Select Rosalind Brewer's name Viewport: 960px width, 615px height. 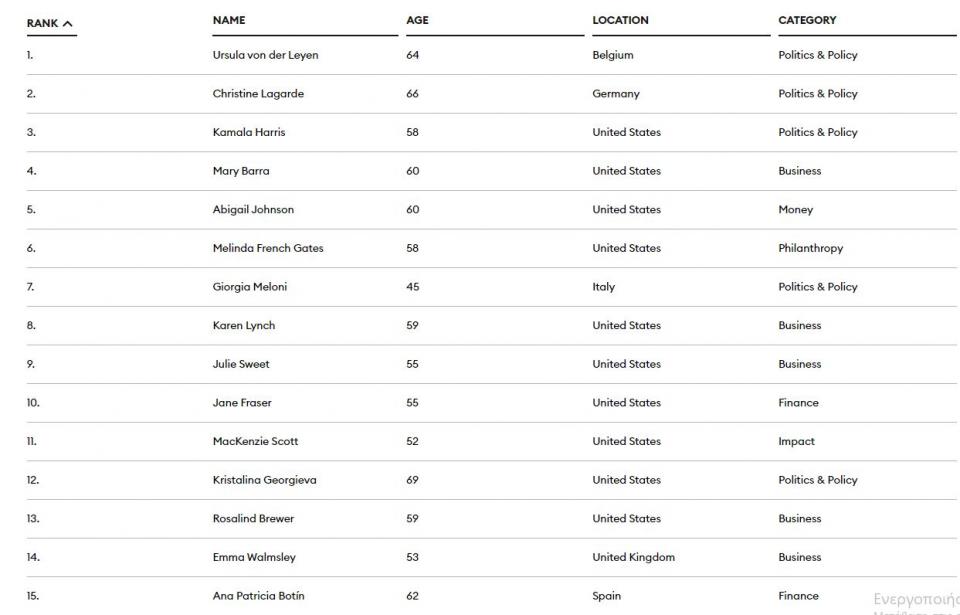click(x=253, y=519)
